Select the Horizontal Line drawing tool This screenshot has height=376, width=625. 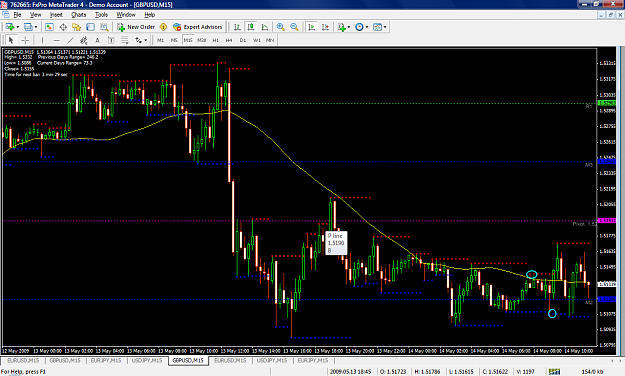pos(56,40)
